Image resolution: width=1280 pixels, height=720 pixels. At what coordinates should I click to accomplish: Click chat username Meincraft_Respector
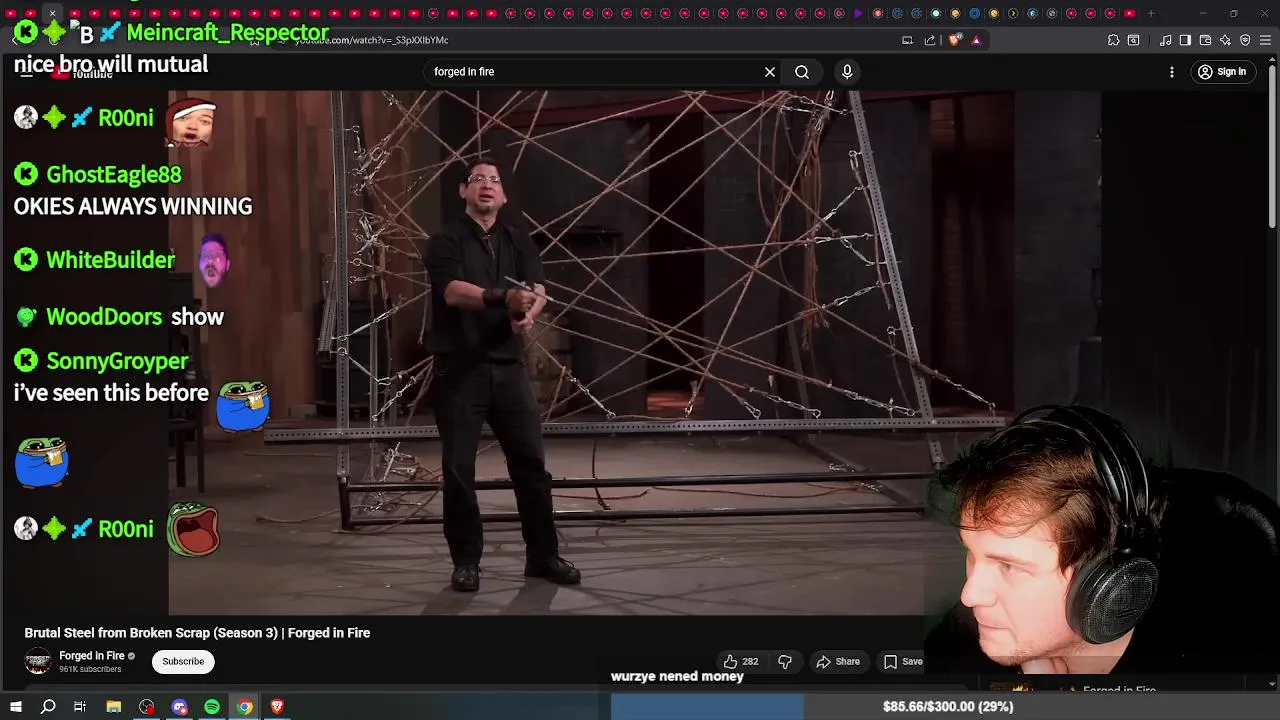point(228,32)
